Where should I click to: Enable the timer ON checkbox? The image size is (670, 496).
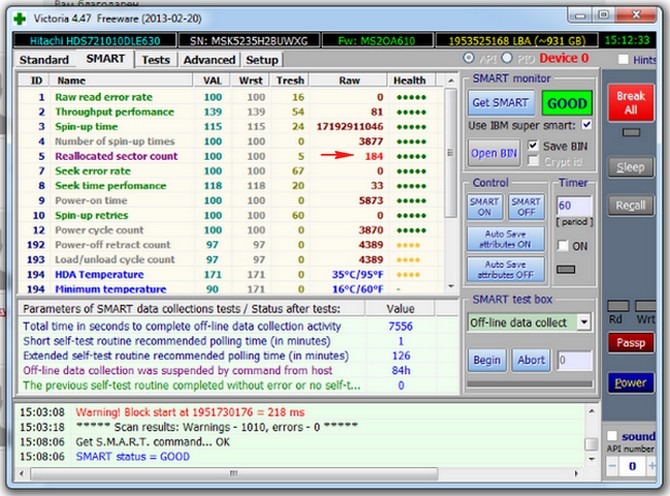coord(565,246)
